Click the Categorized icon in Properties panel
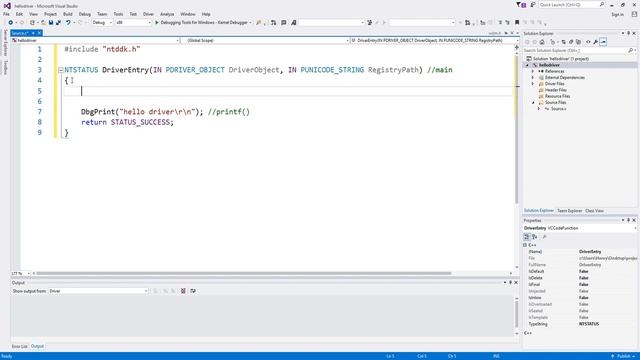Screen dimensions: 640x360 pos(527,237)
